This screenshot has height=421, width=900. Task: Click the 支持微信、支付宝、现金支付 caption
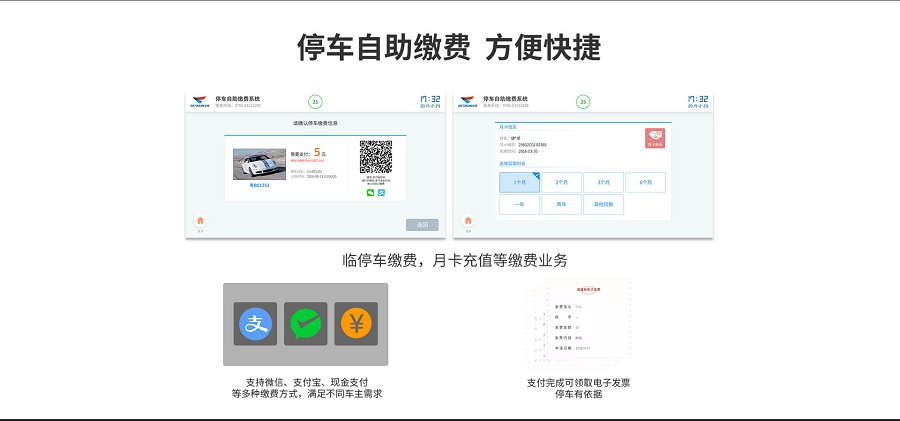tap(307, 383)
